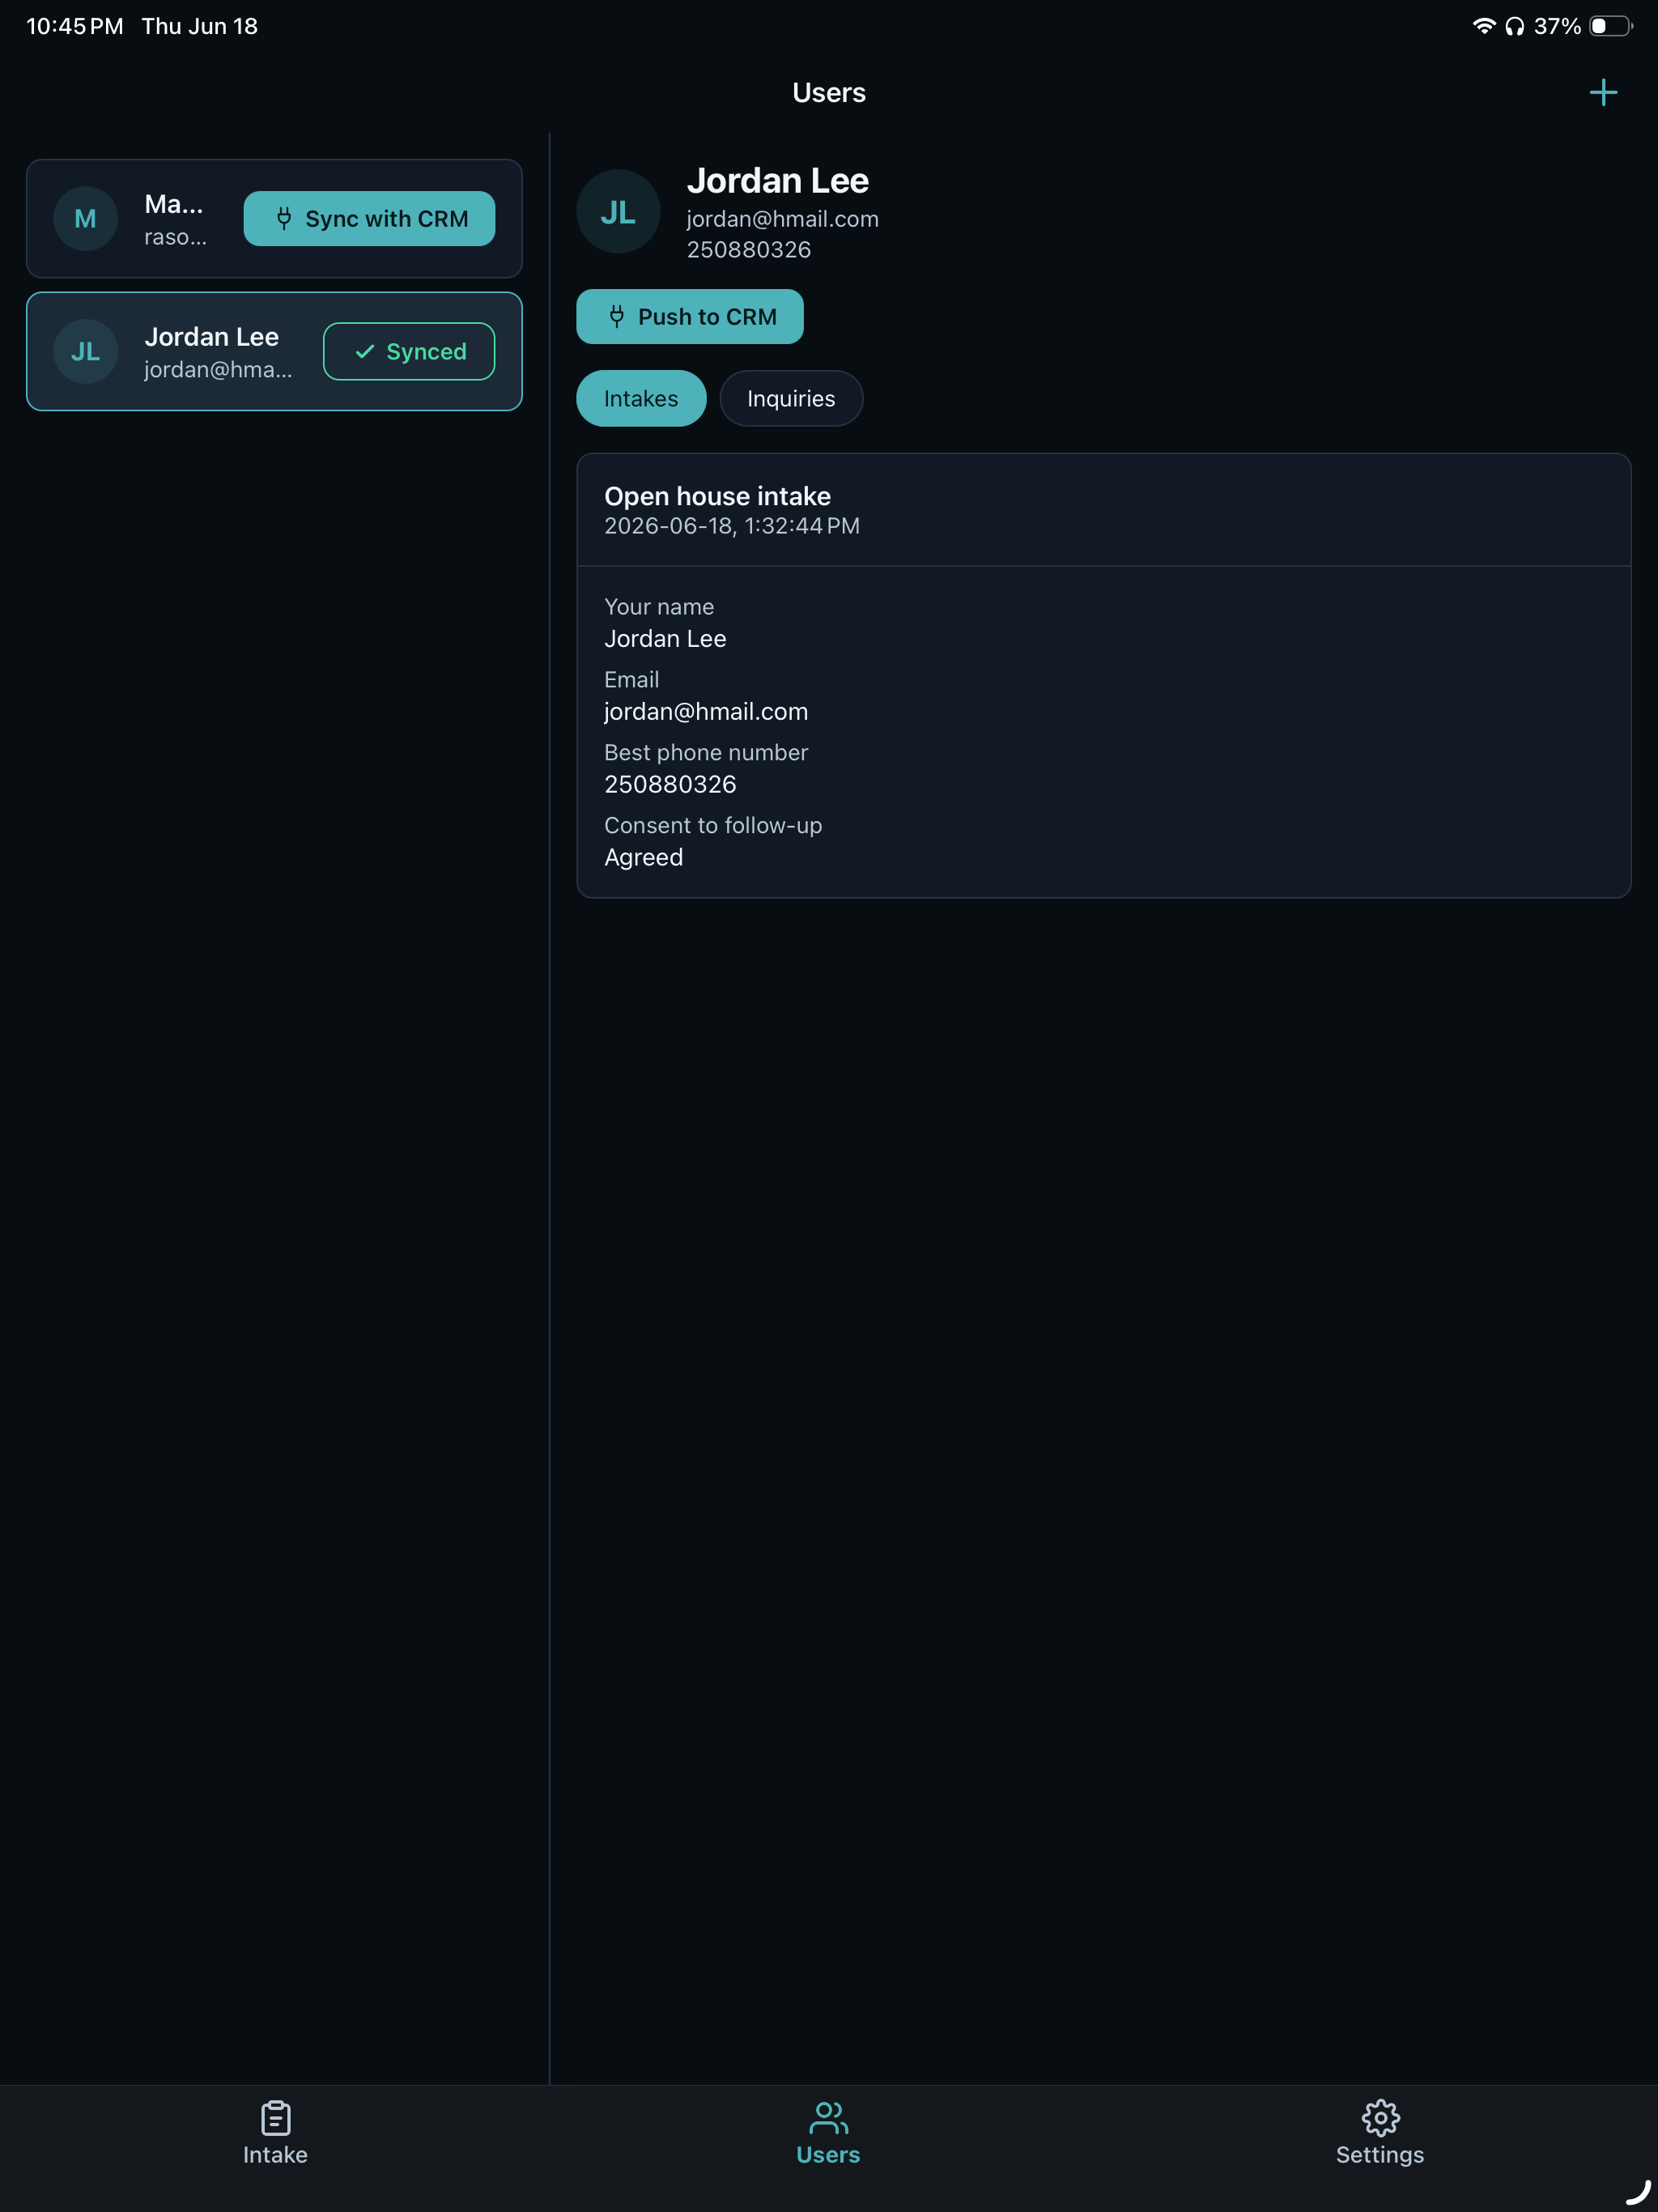Click Jordan Lee value in intake
1658x2212 pixels.
pyautogui.click(x=665, y=638)
